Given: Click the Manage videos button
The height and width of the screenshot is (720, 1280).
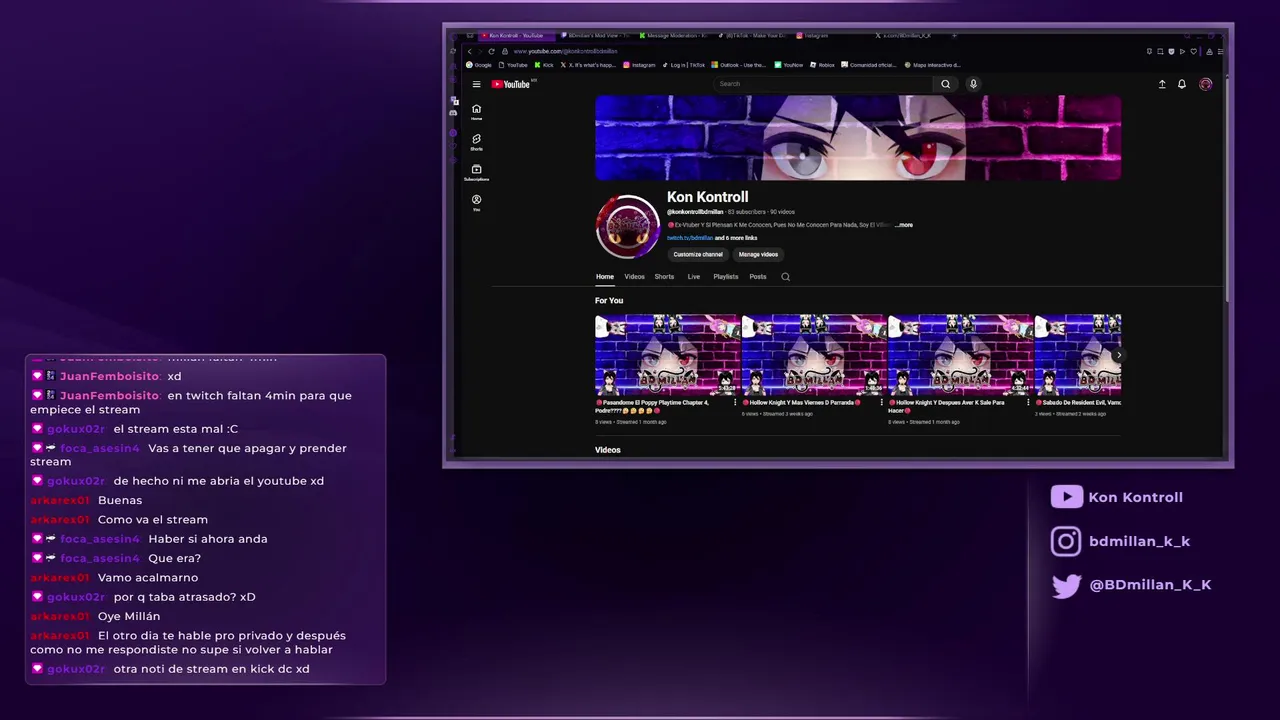Looking at the screenshot, I should point(758,254).
